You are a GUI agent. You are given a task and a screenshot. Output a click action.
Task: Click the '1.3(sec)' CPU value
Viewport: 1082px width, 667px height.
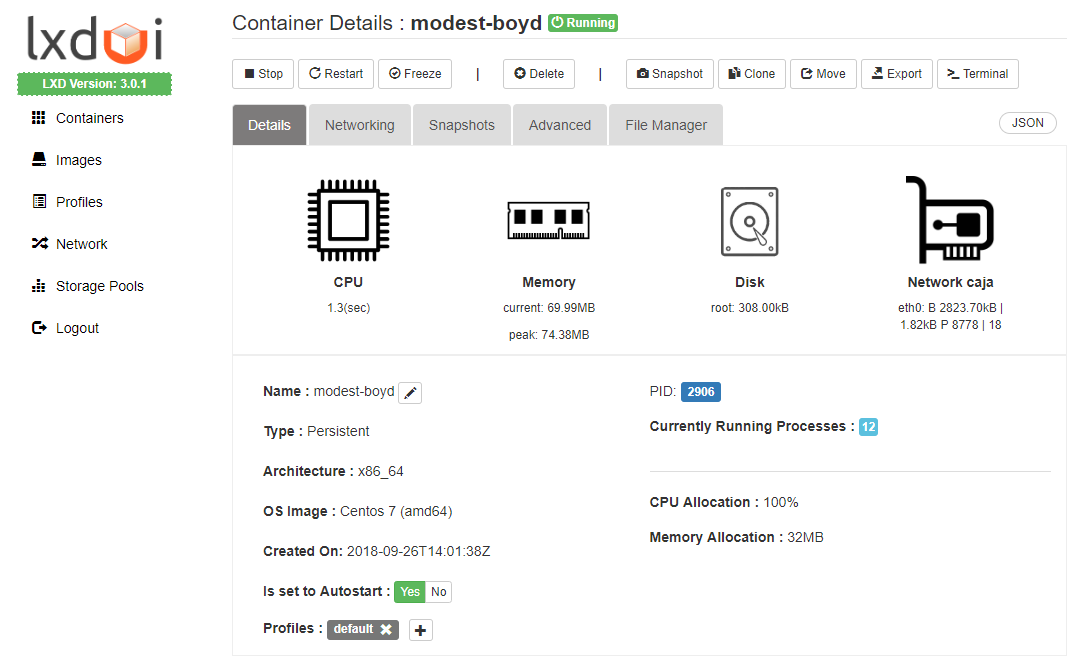[x=348, y=308]
